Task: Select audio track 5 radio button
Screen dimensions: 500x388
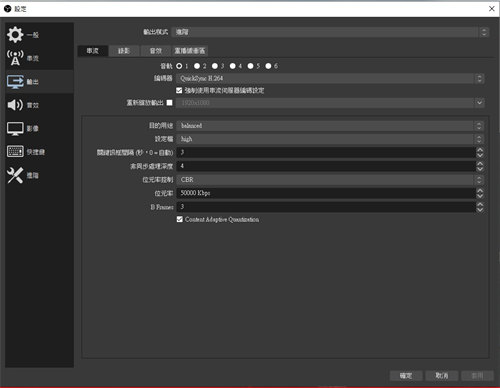Action: 251,66
